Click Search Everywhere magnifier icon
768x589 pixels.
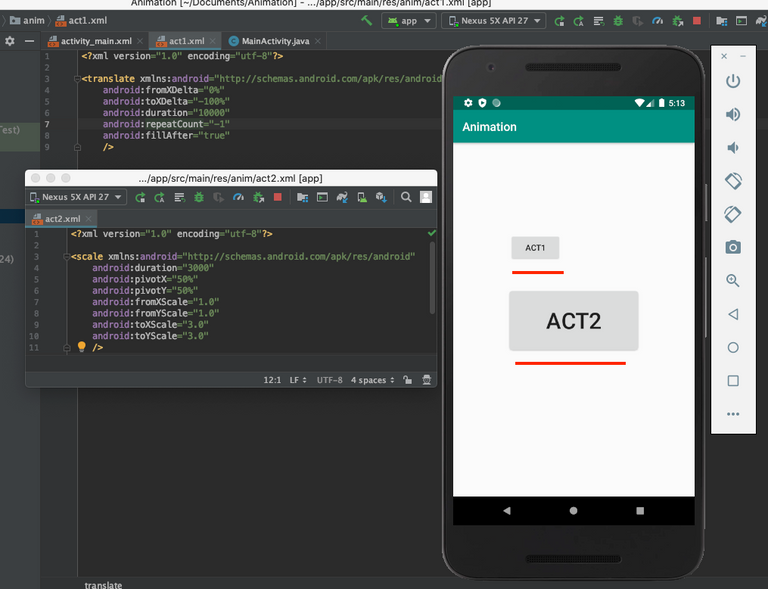[x=406, y=197]
